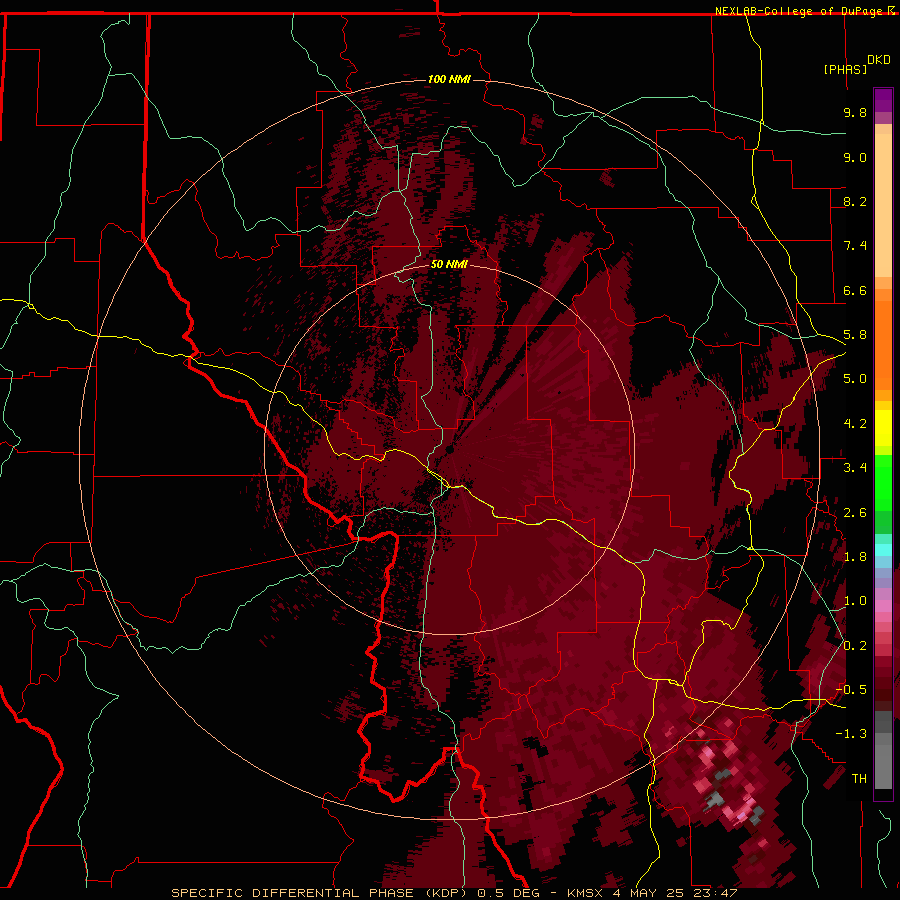Click the -0.5 scale value
The height and width of the screenshot is (900, 900).
pyautogui.click(x=852, y=690)
